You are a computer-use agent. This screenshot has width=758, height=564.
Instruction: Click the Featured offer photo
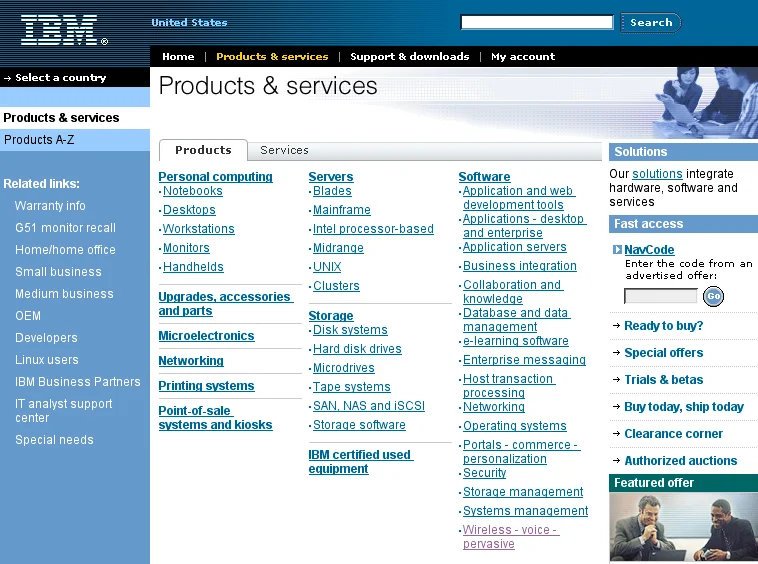coord(684,528)
